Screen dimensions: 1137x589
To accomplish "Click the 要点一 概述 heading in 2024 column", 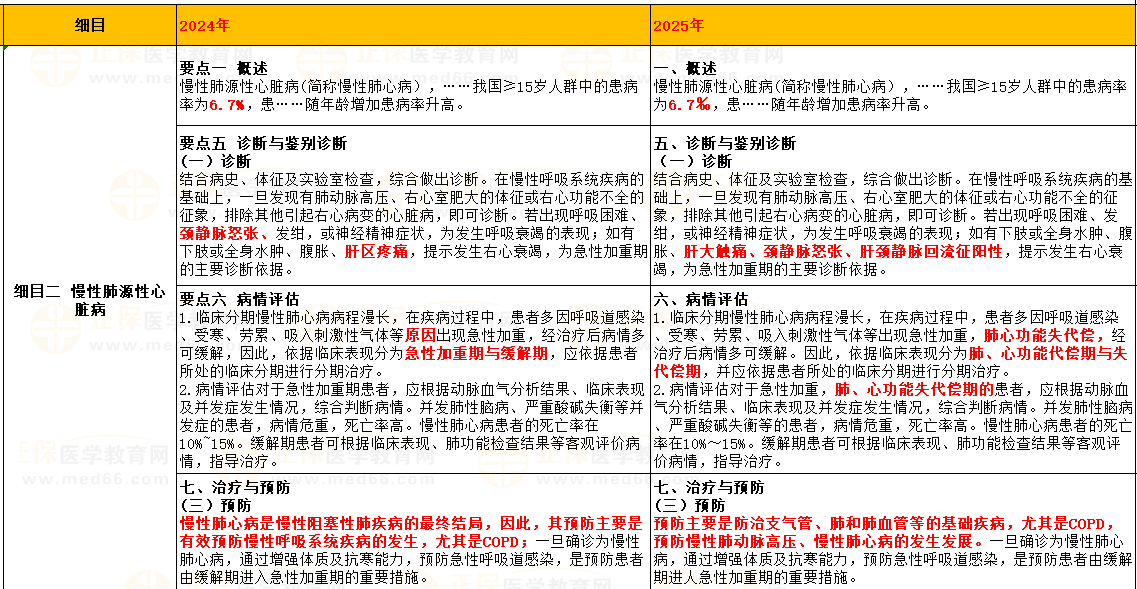I will (x=224, y=68).
